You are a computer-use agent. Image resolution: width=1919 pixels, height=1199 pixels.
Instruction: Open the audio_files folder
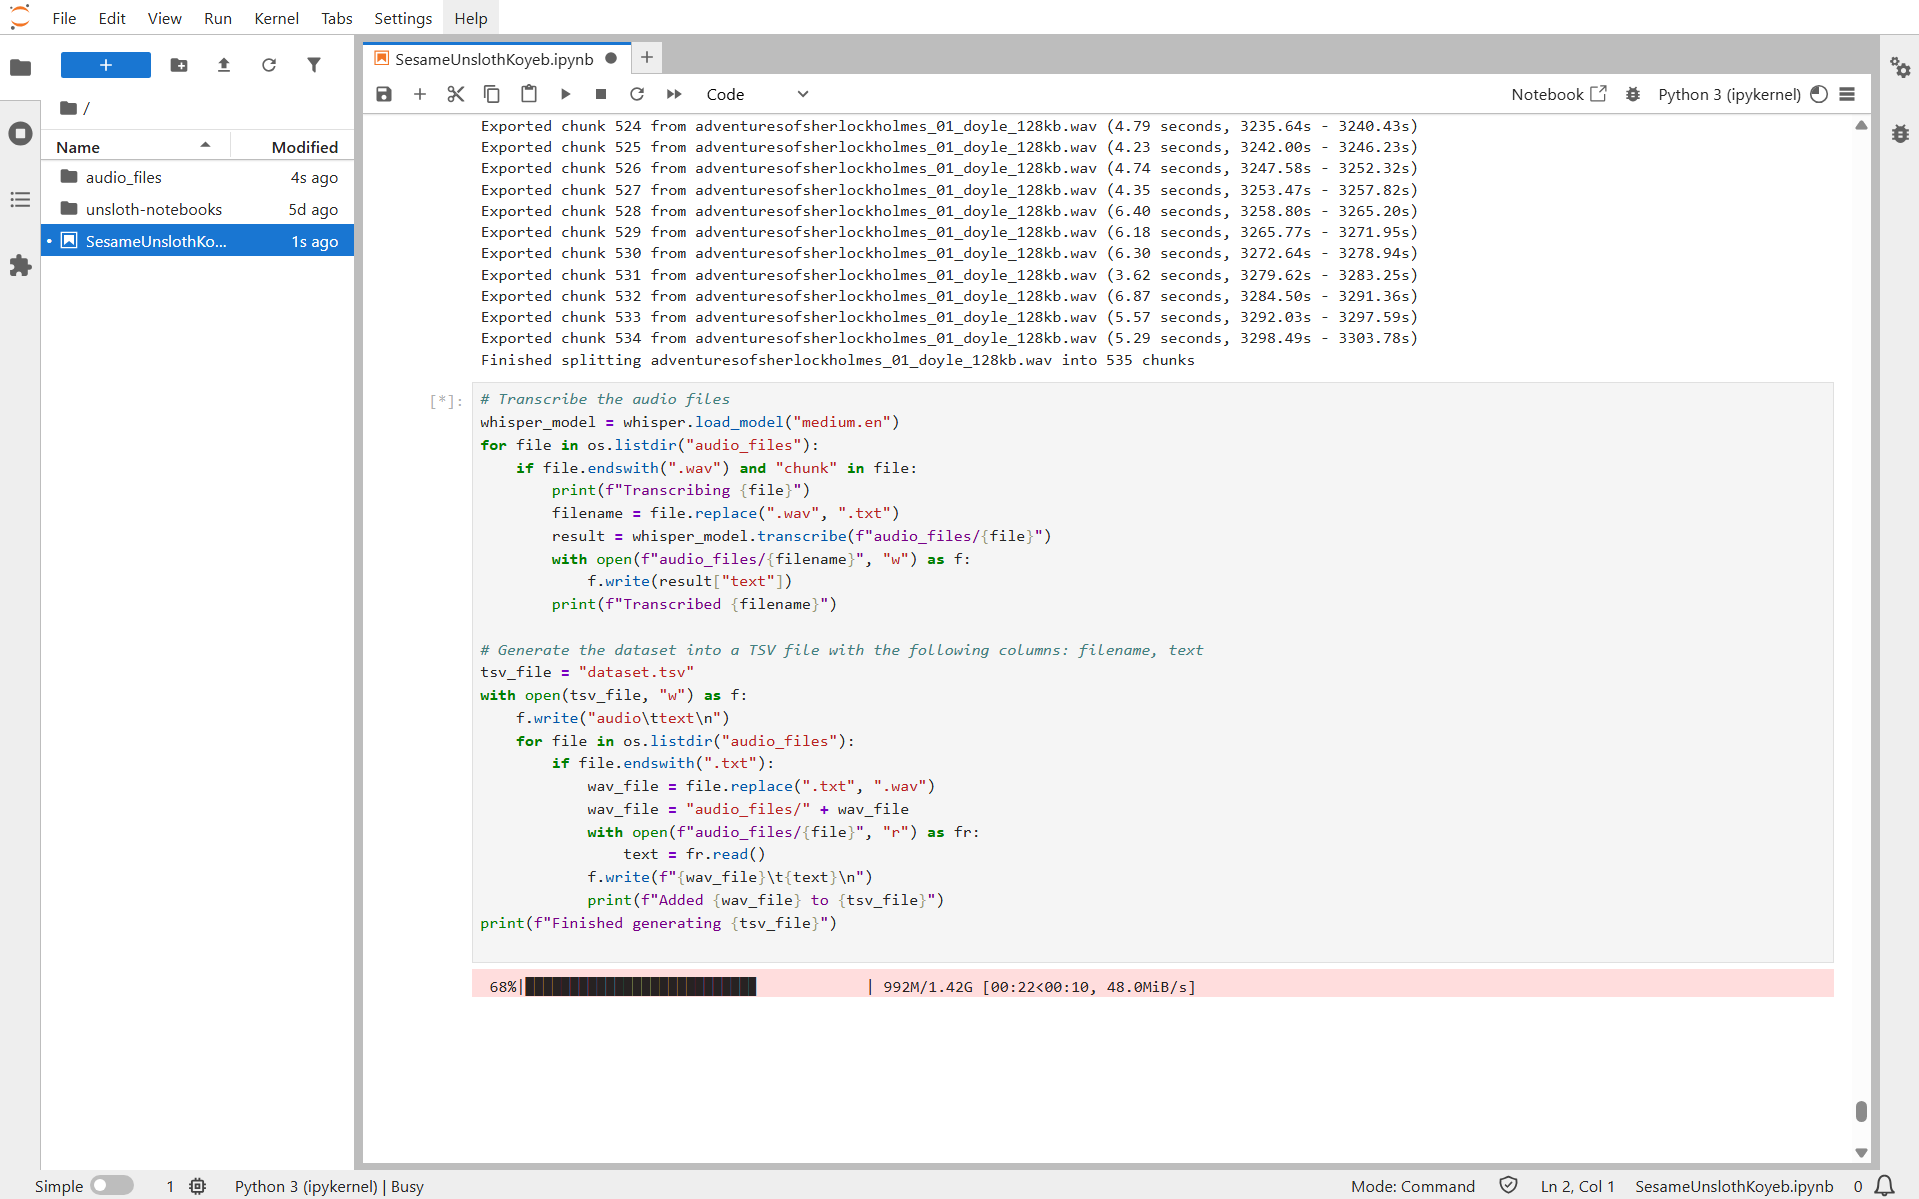(x=124, y=177)
